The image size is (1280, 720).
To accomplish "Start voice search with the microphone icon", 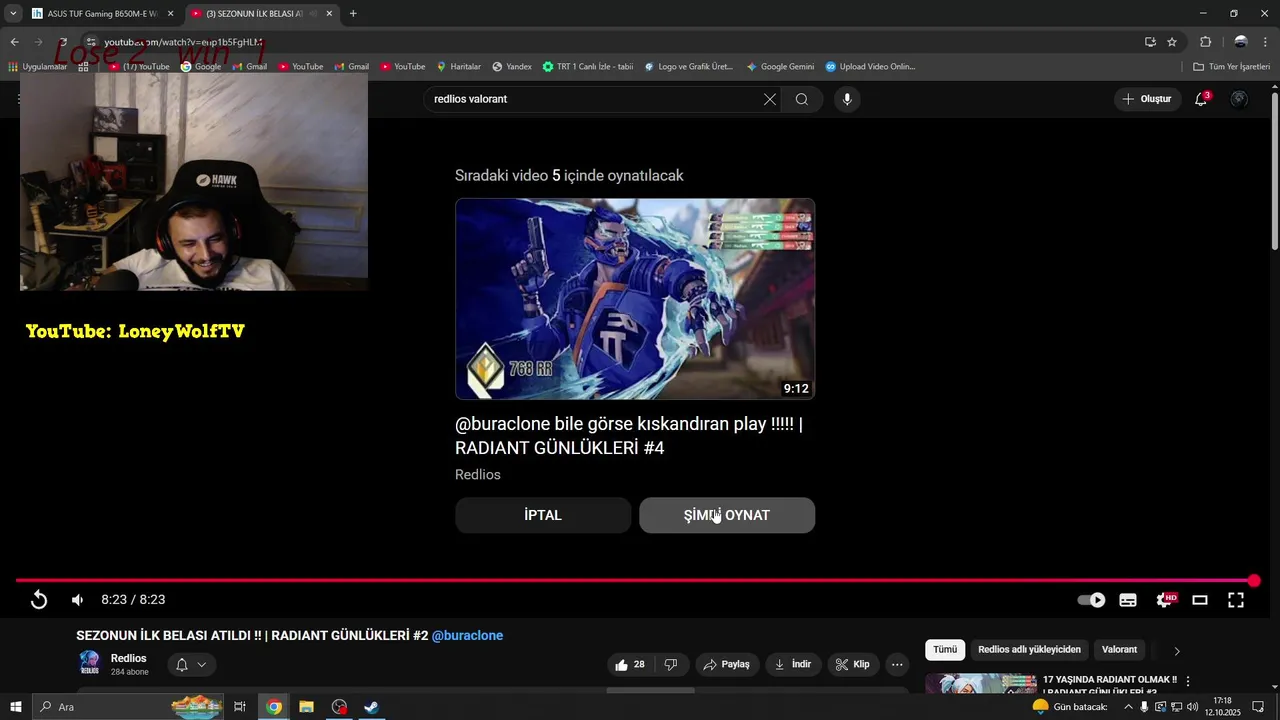I will pos(847,99).
